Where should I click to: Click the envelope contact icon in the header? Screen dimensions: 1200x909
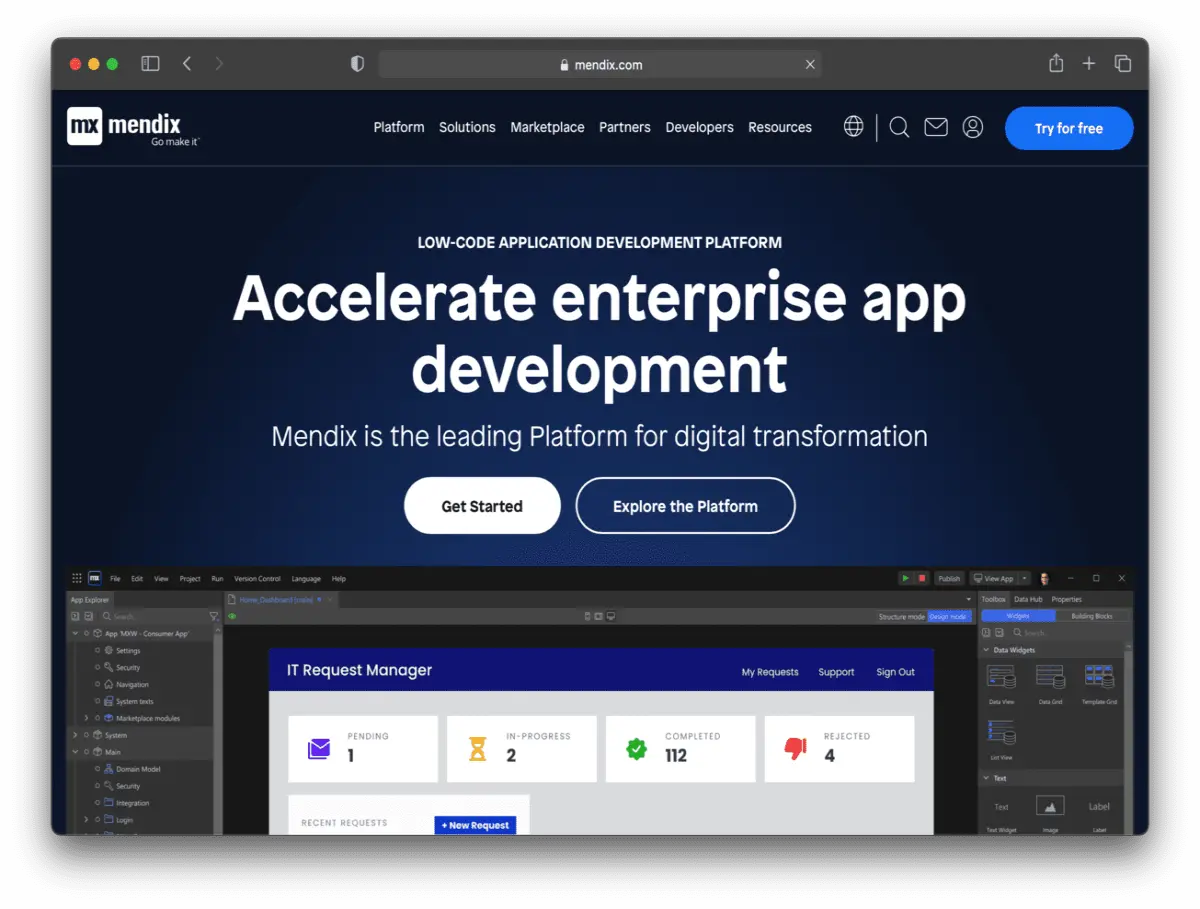tap(936, 127)
